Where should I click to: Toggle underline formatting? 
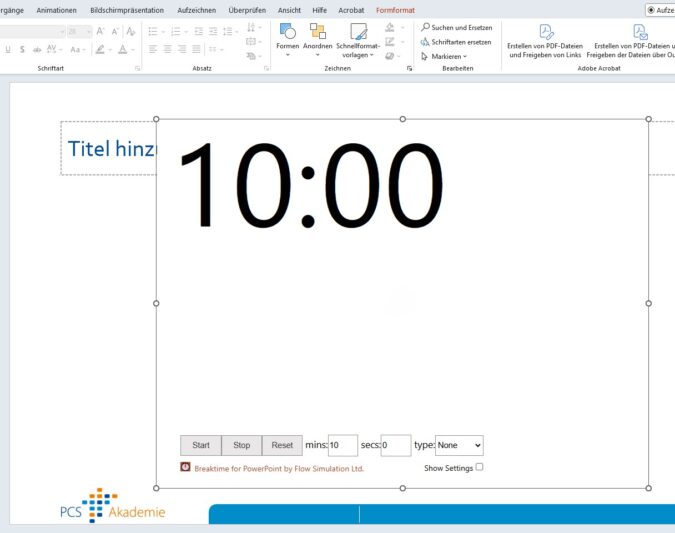coord(8,50)
